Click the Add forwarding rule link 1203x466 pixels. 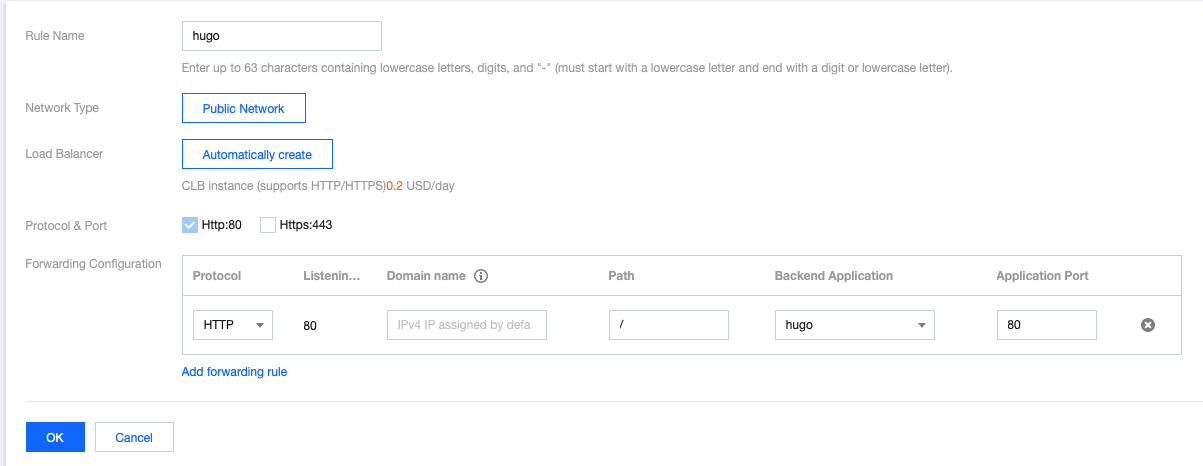(x=234, y=372)
